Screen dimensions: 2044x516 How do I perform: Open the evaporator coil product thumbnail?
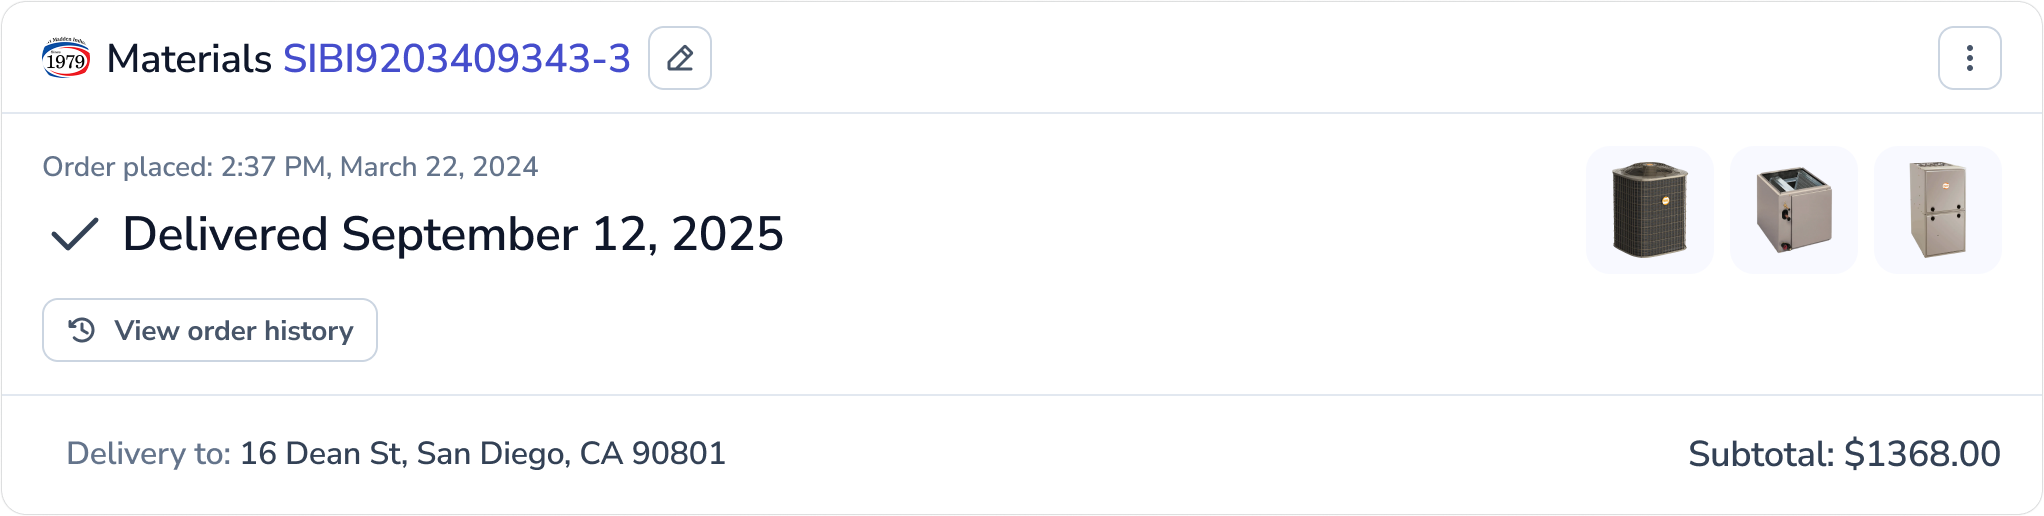click(x=1794, y=210)
